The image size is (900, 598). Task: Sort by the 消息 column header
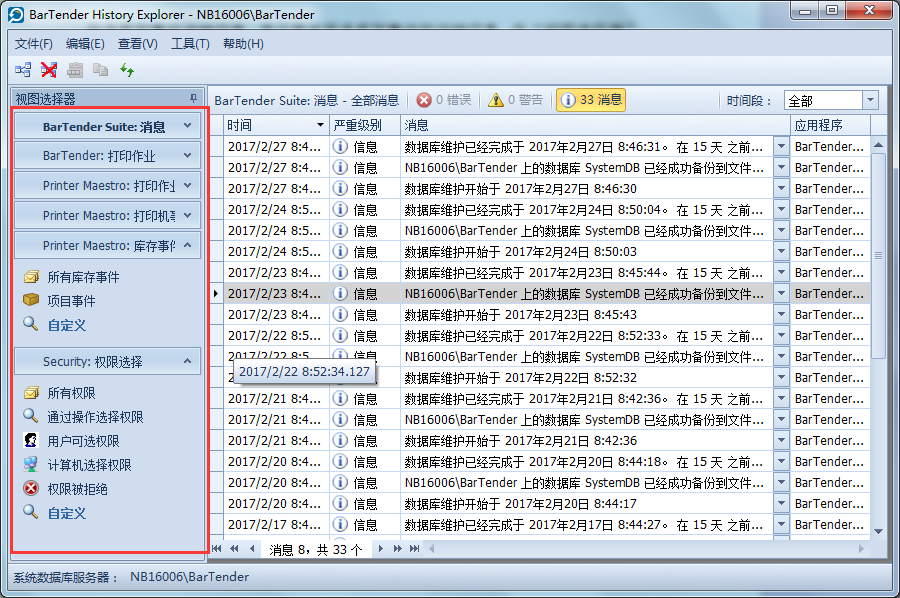(x=595, y=125)
